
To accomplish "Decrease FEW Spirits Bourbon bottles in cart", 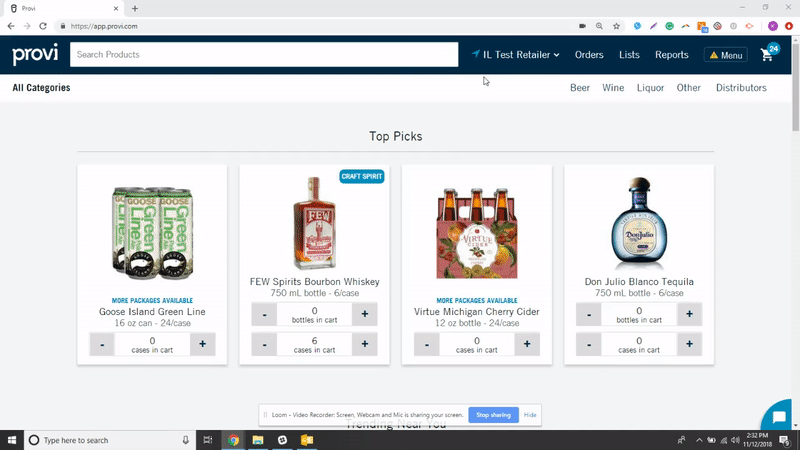I will 264,314.
